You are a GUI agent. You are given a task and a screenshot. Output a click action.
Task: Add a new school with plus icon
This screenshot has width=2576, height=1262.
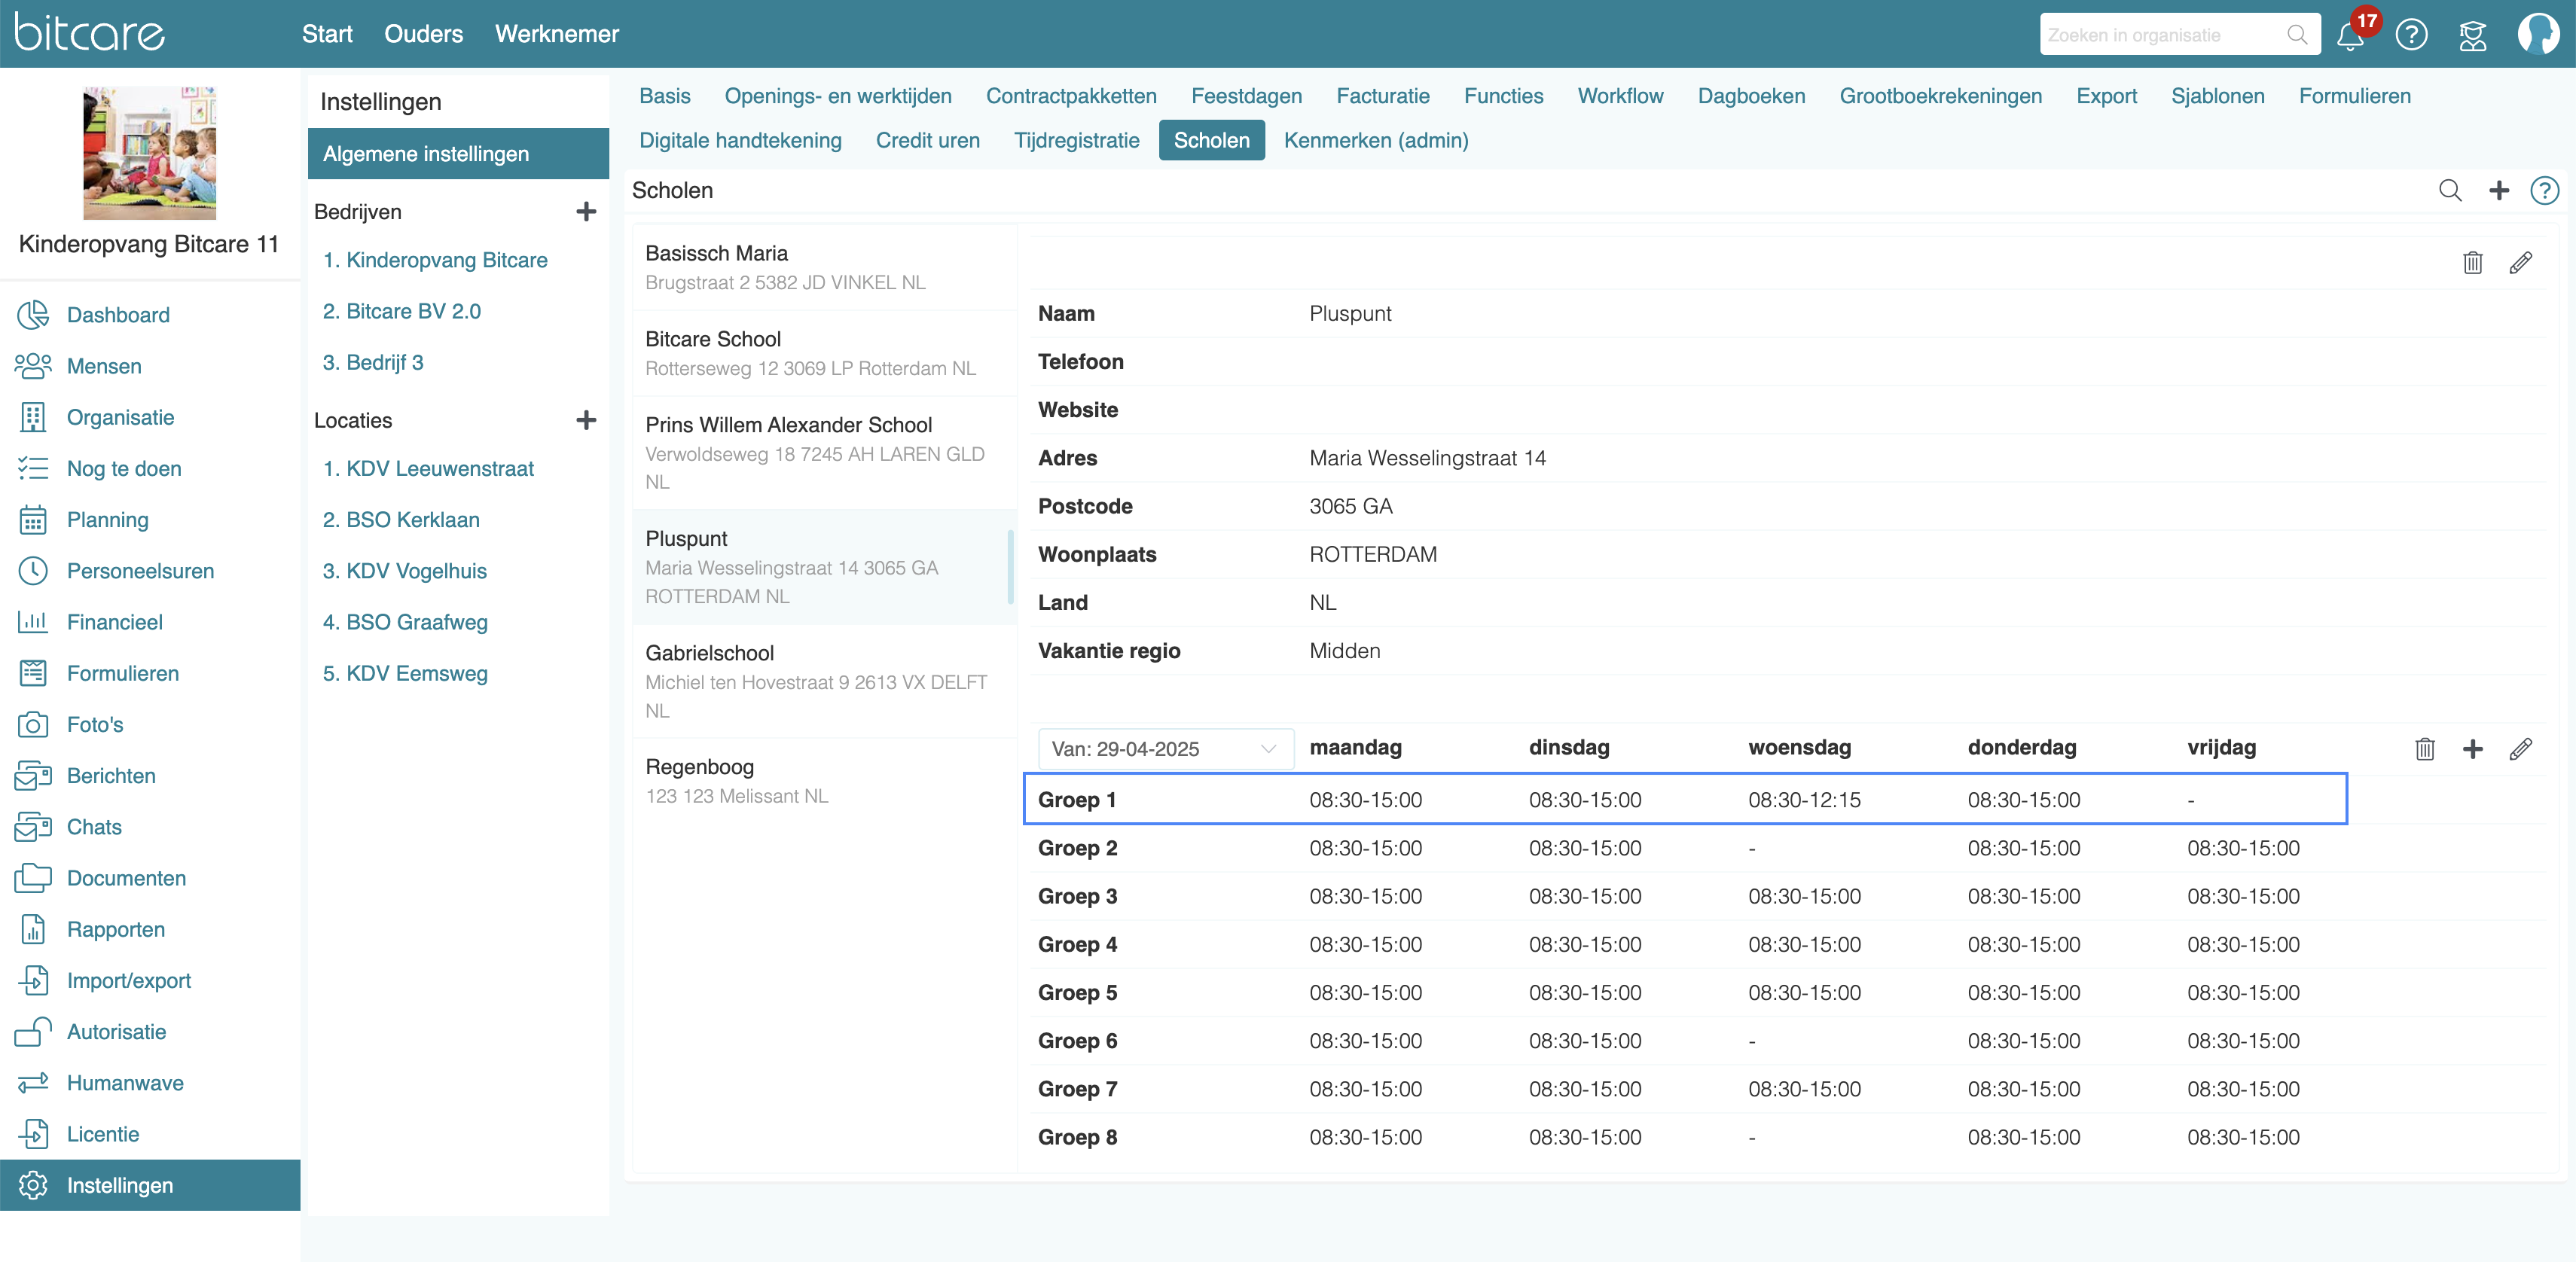coord(2498,190)
